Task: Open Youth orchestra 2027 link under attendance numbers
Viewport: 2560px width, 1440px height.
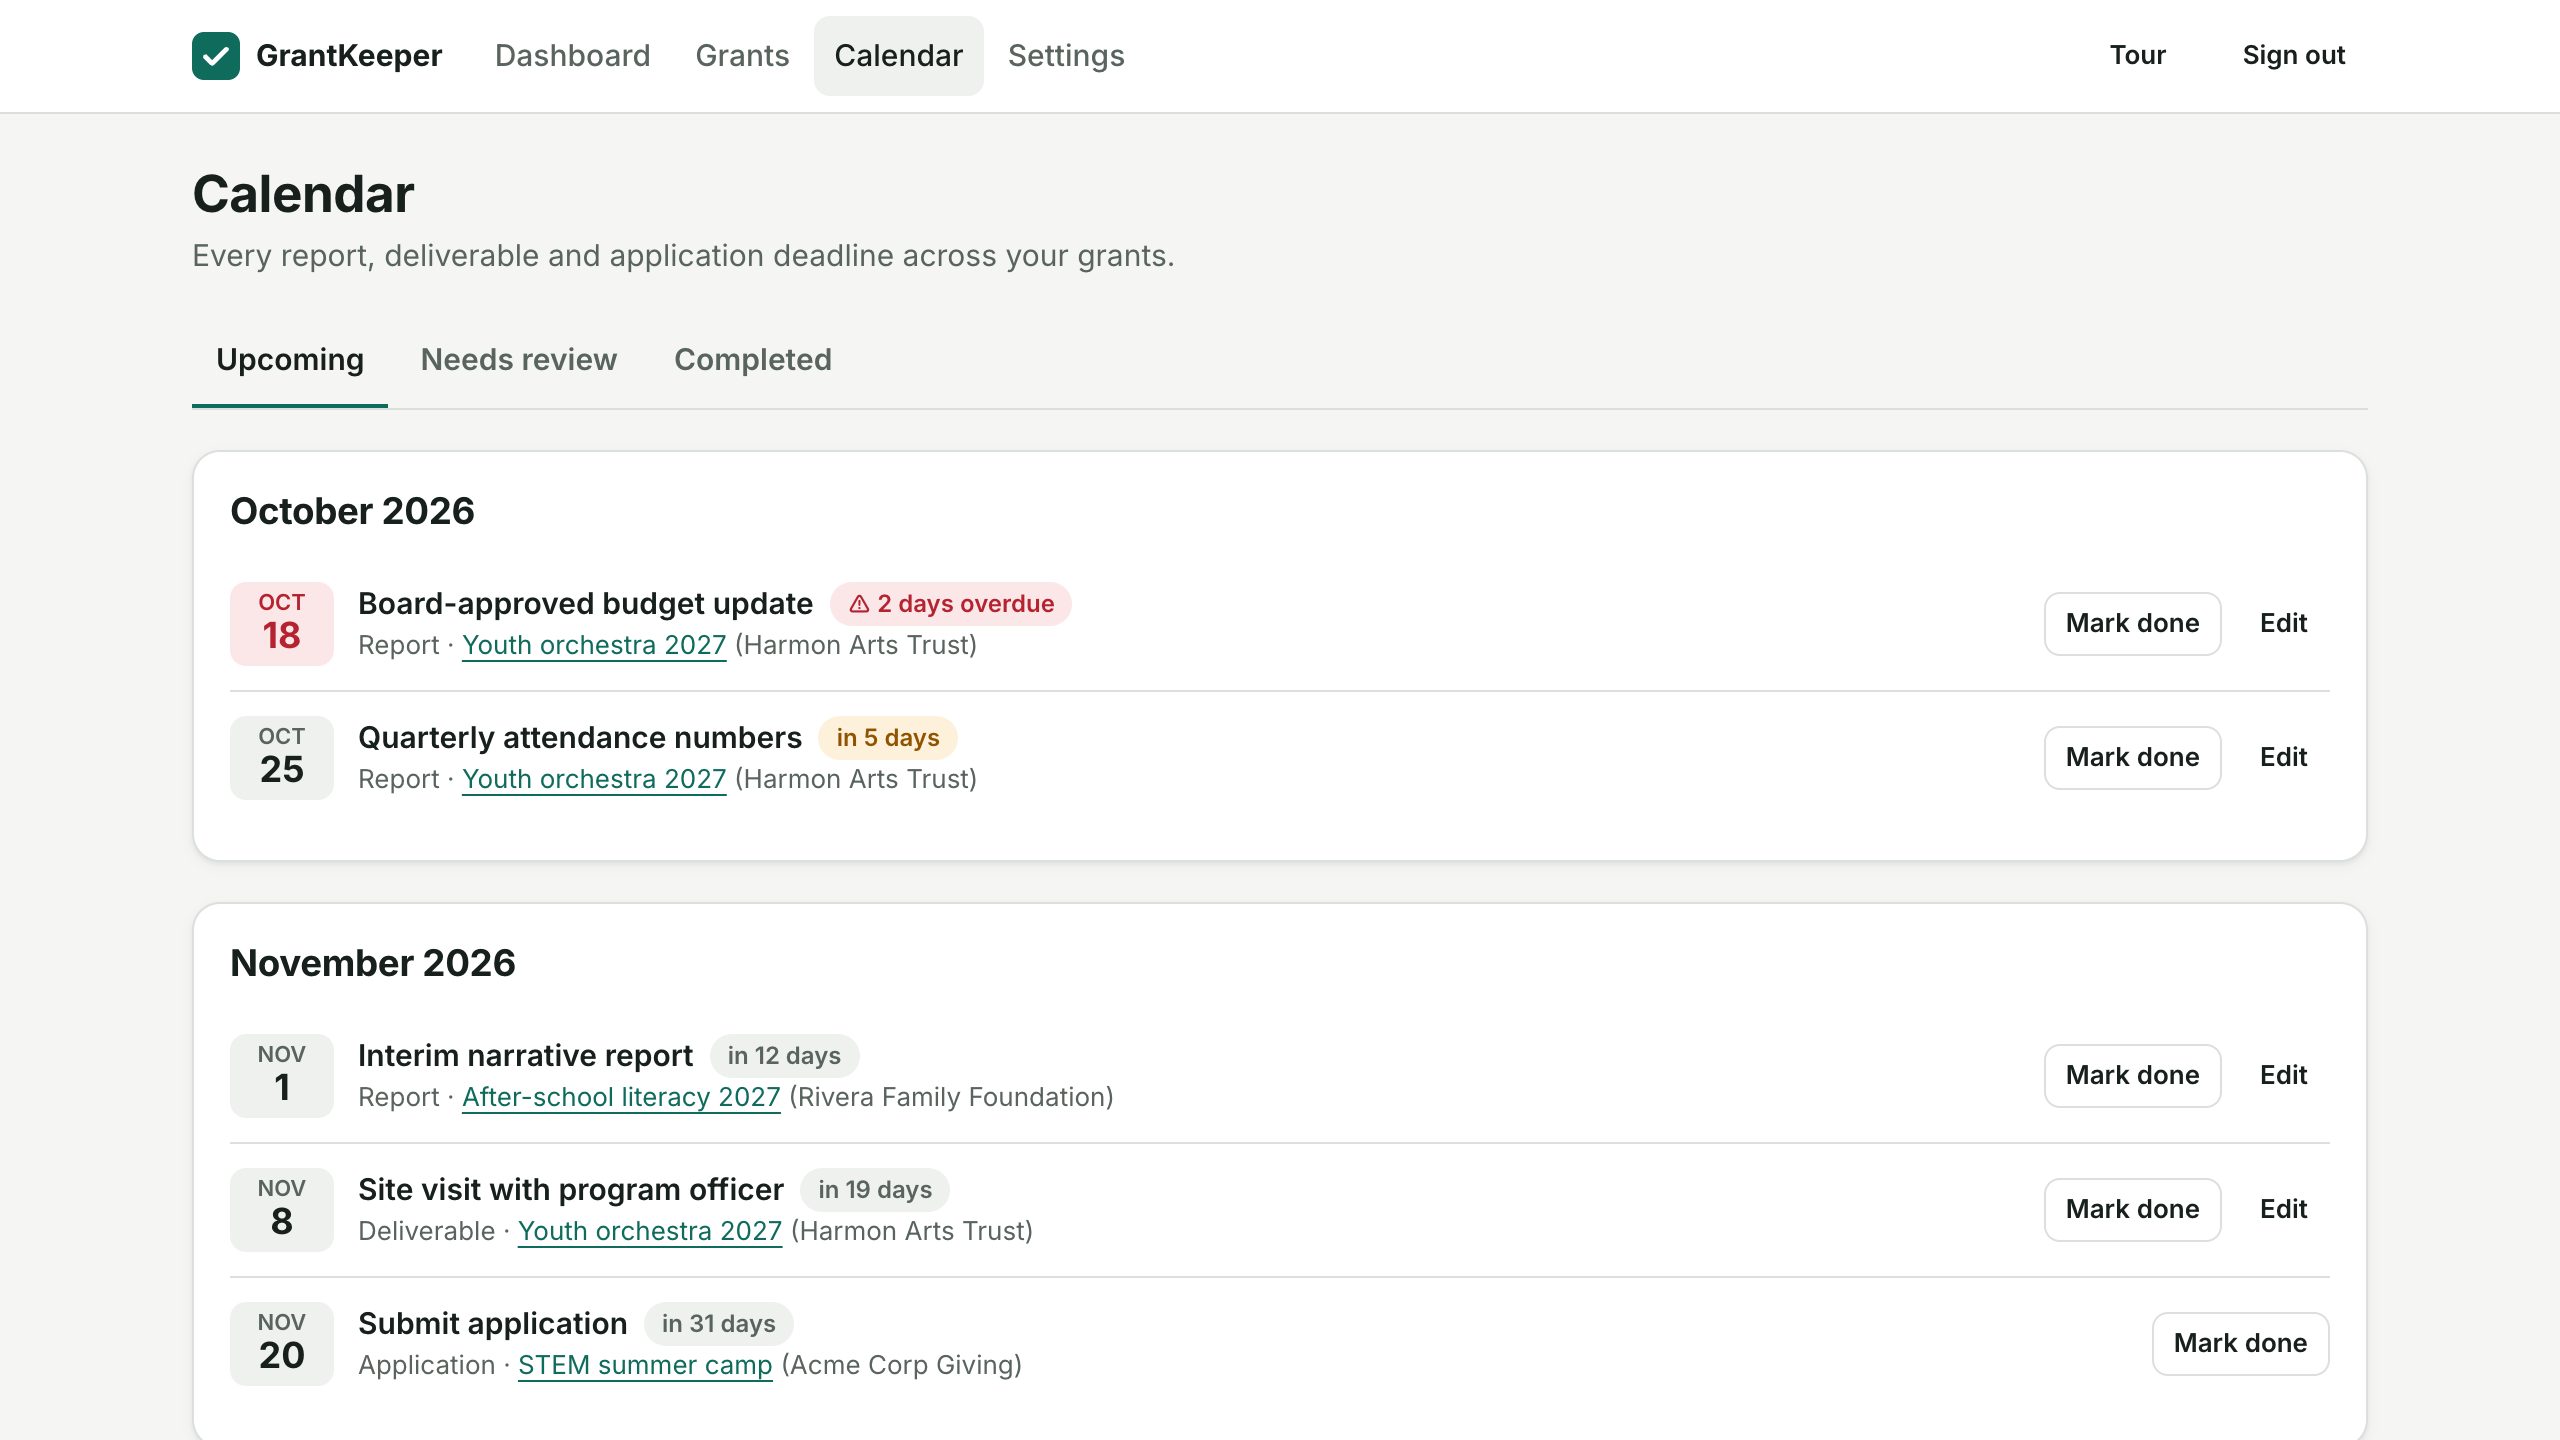Action: pos(594,780)
